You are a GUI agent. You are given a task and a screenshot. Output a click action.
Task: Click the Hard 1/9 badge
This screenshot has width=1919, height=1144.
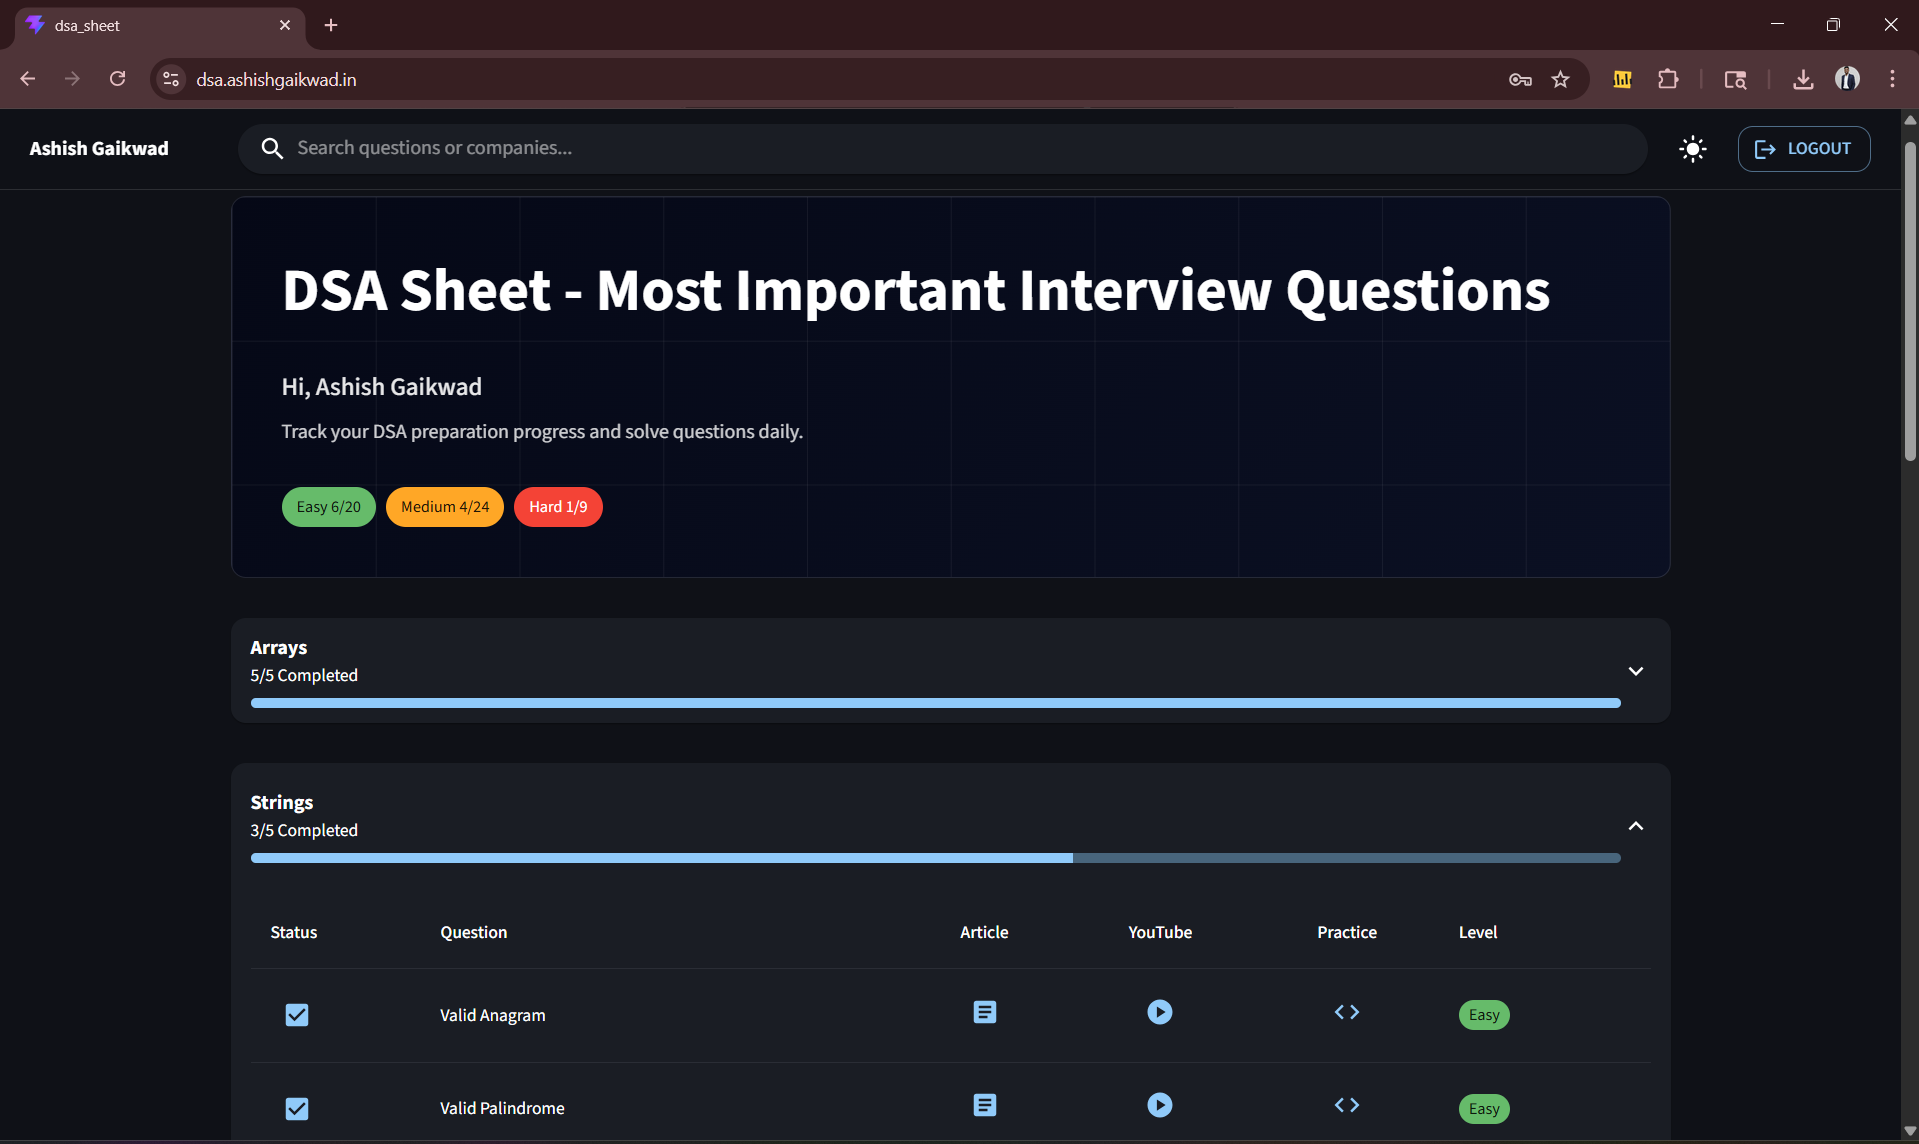pyautogui.click(x=558, y=507)
